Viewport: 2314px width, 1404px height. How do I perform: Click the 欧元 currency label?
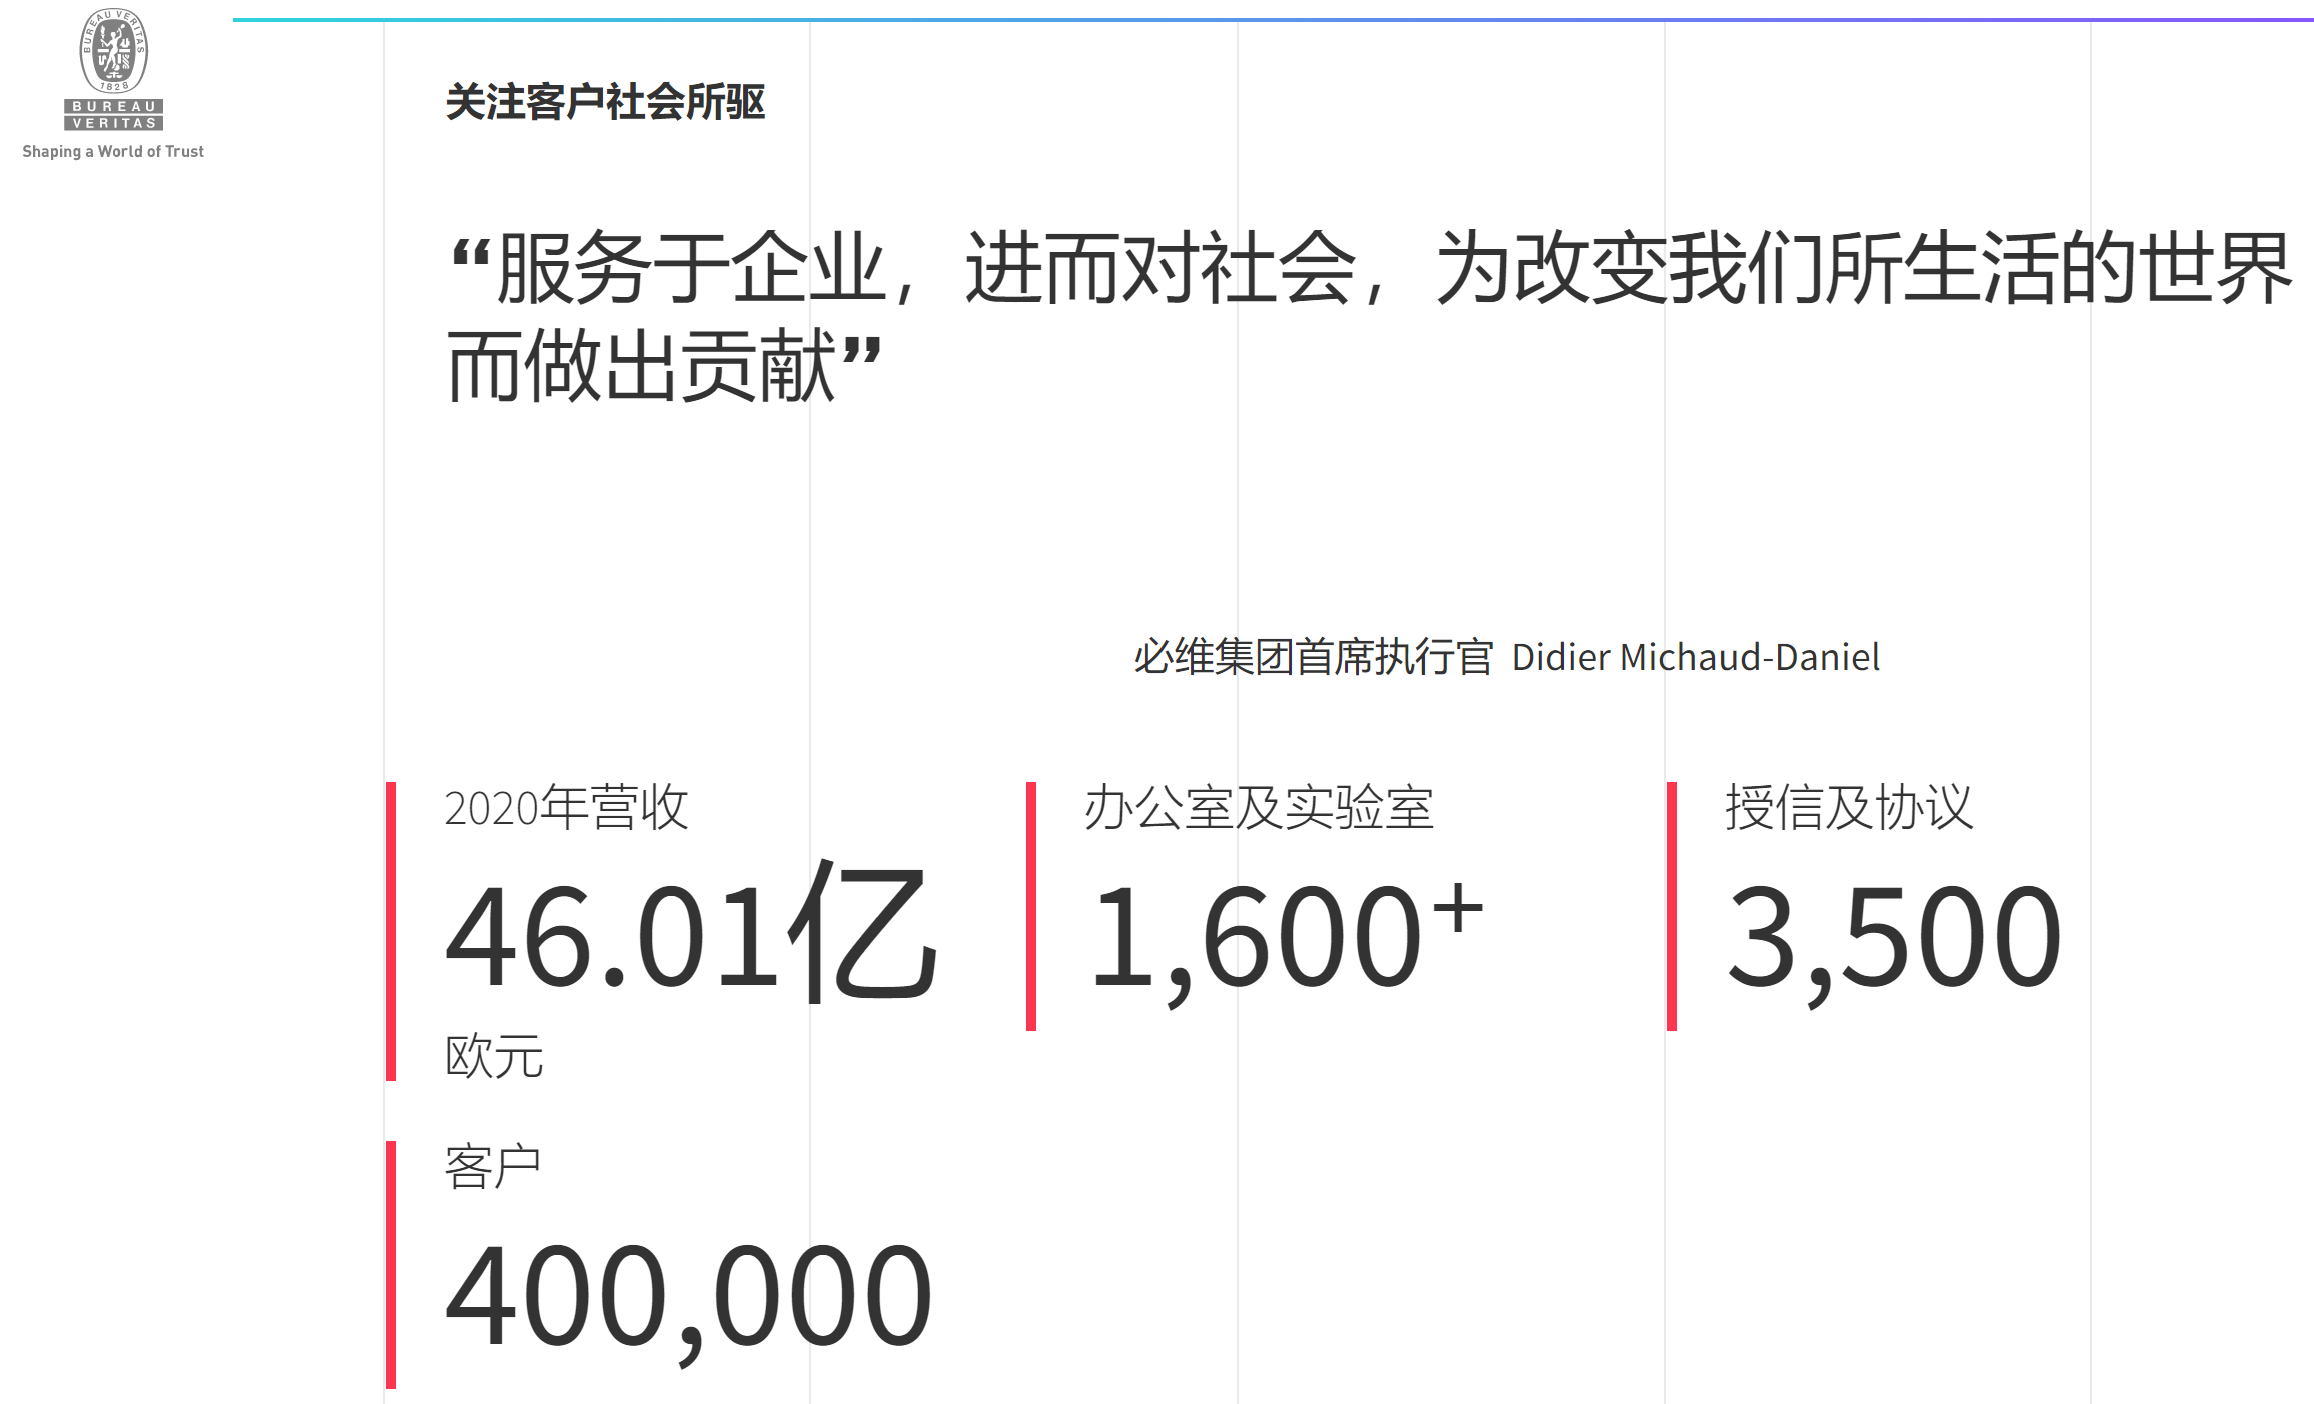pyautogui.click(x=494, y=1056)
